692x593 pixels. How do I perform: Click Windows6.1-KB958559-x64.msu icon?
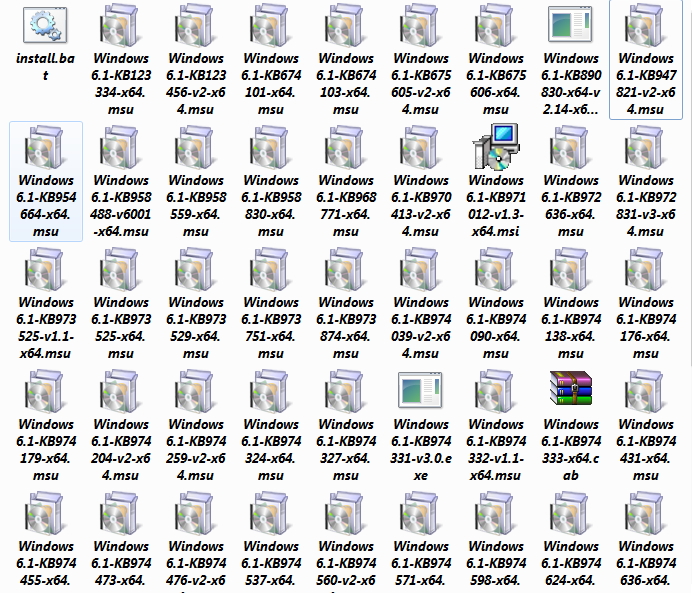196,147
